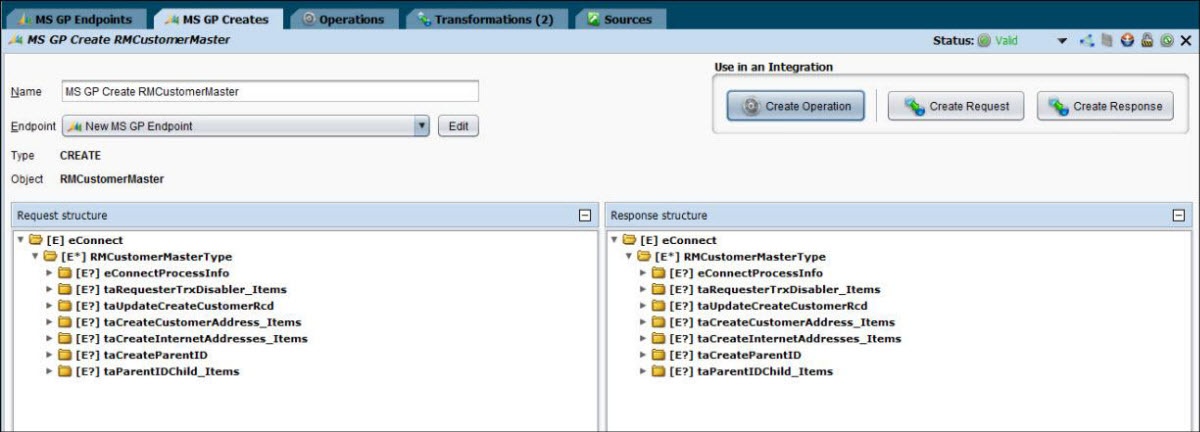Expand taUpdateCreateCustomerRcd in Response structure

(644, 306)
